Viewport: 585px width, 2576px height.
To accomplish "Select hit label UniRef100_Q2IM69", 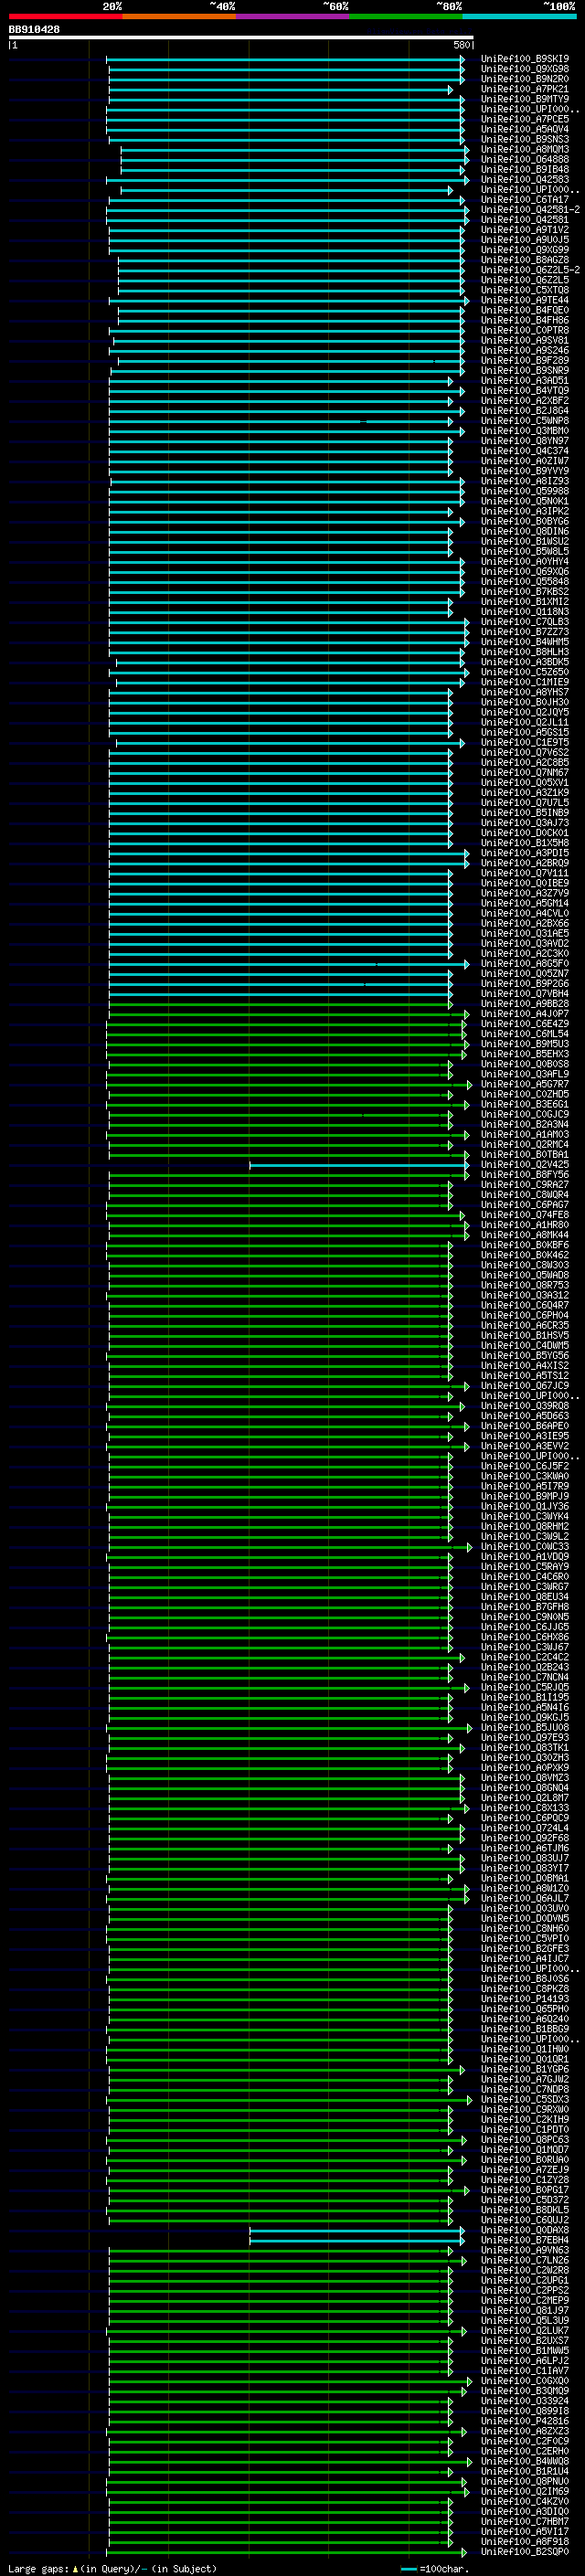I will click(x=524, y=2491).
